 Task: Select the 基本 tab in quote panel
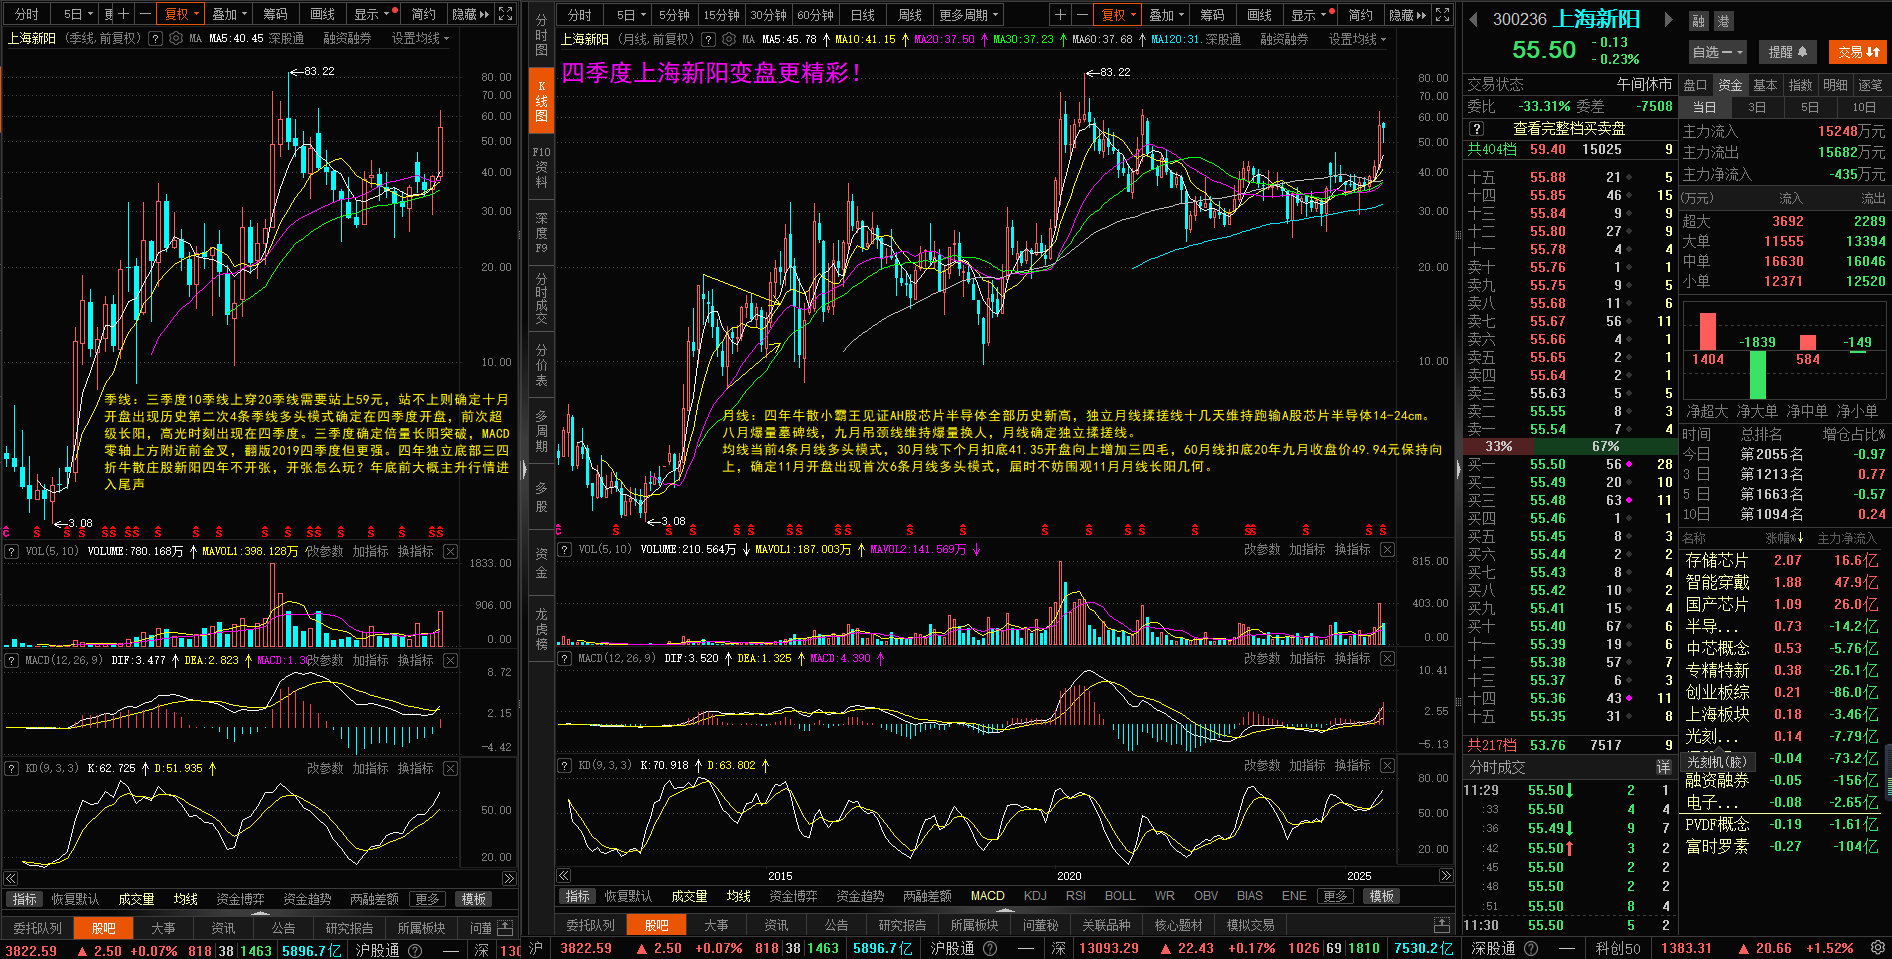pos(1765,85)
